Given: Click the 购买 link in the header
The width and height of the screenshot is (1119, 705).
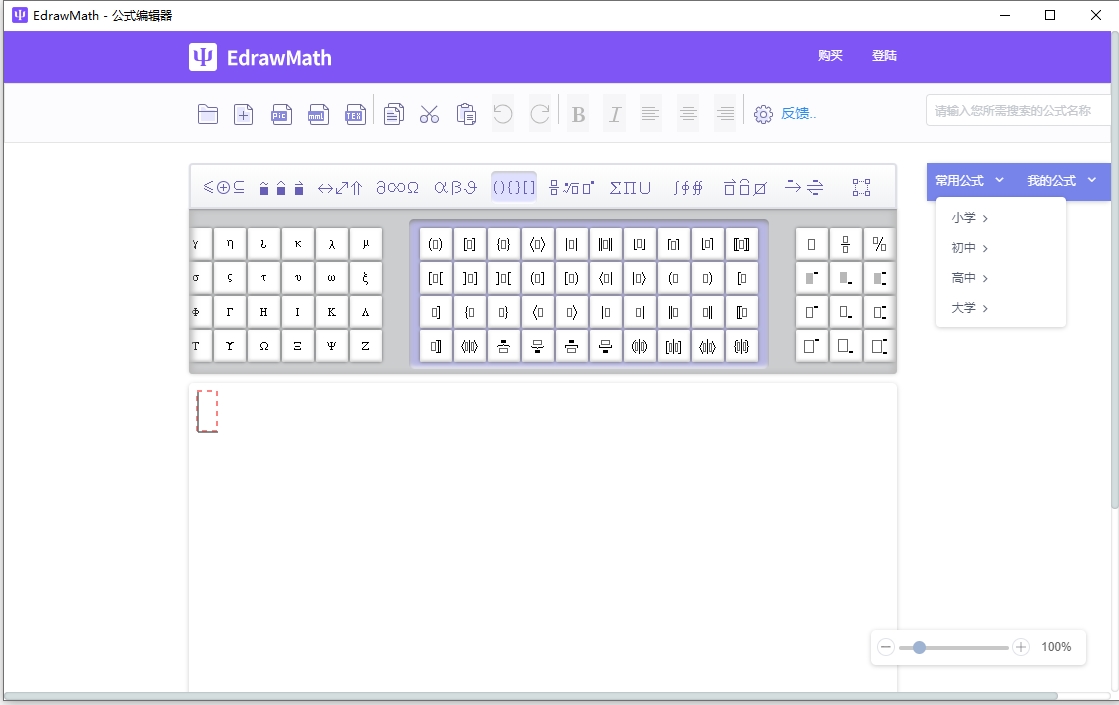Looking at the screenshot, I should [x=830, y=56].
